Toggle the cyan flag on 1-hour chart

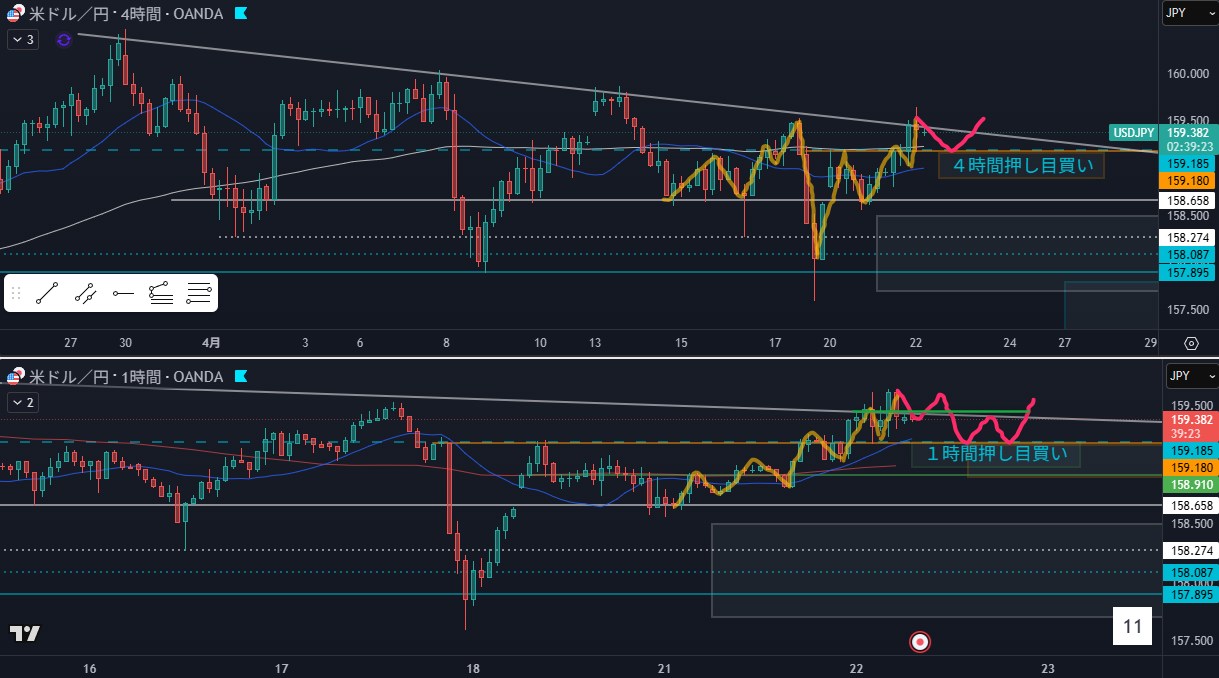[241, 377]
